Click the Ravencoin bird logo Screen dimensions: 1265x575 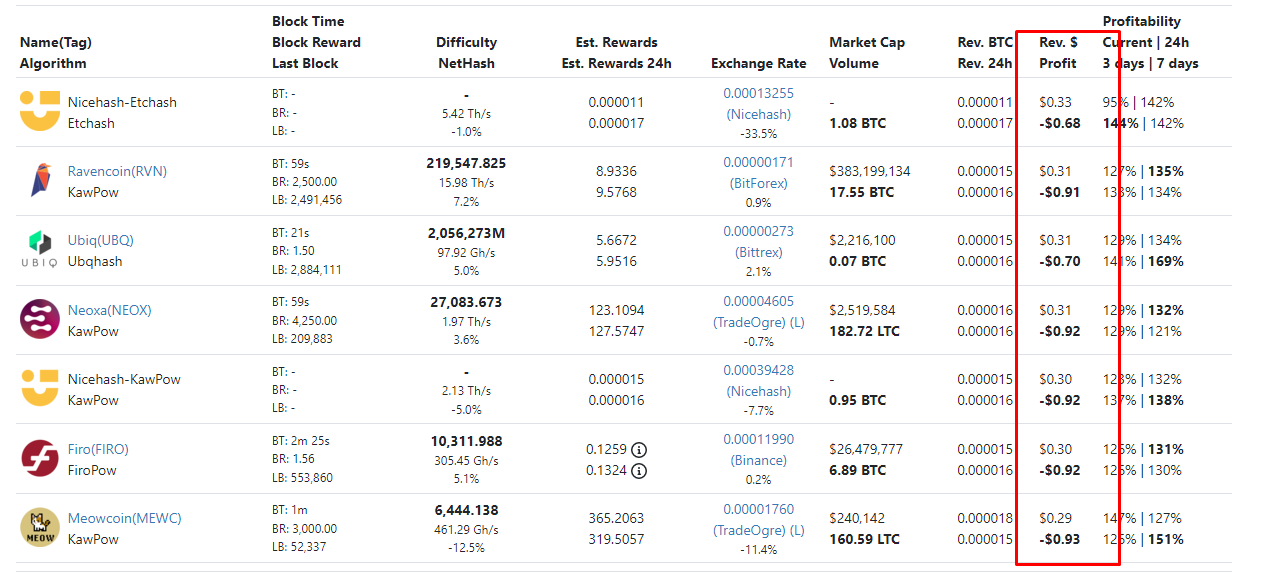pyautogui.click(x=40, y=180)
